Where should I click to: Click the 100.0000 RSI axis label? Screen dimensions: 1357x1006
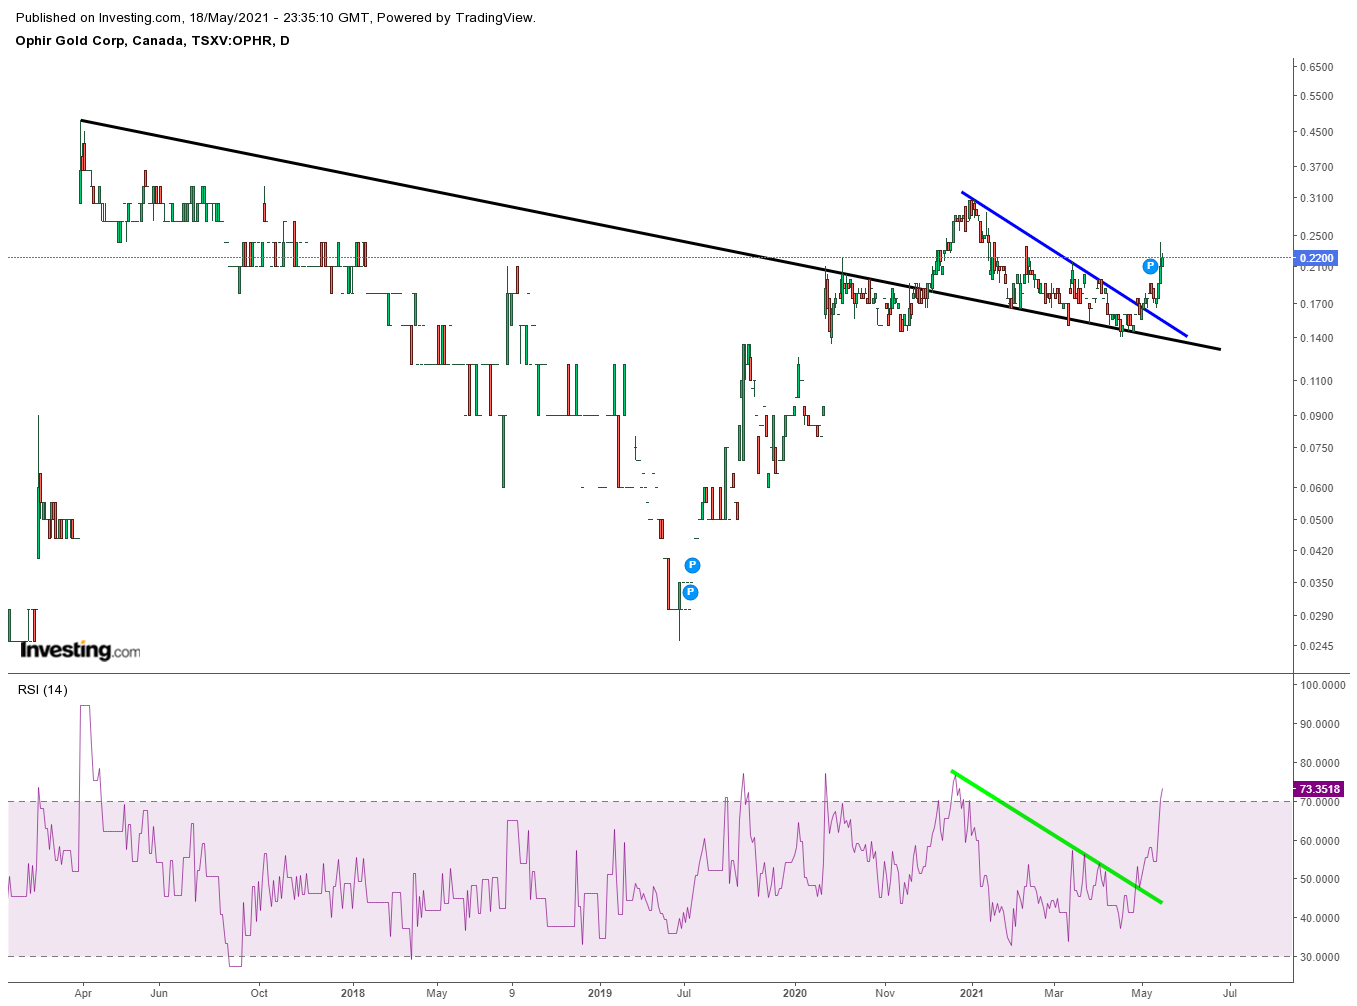tap(1322, 685)
